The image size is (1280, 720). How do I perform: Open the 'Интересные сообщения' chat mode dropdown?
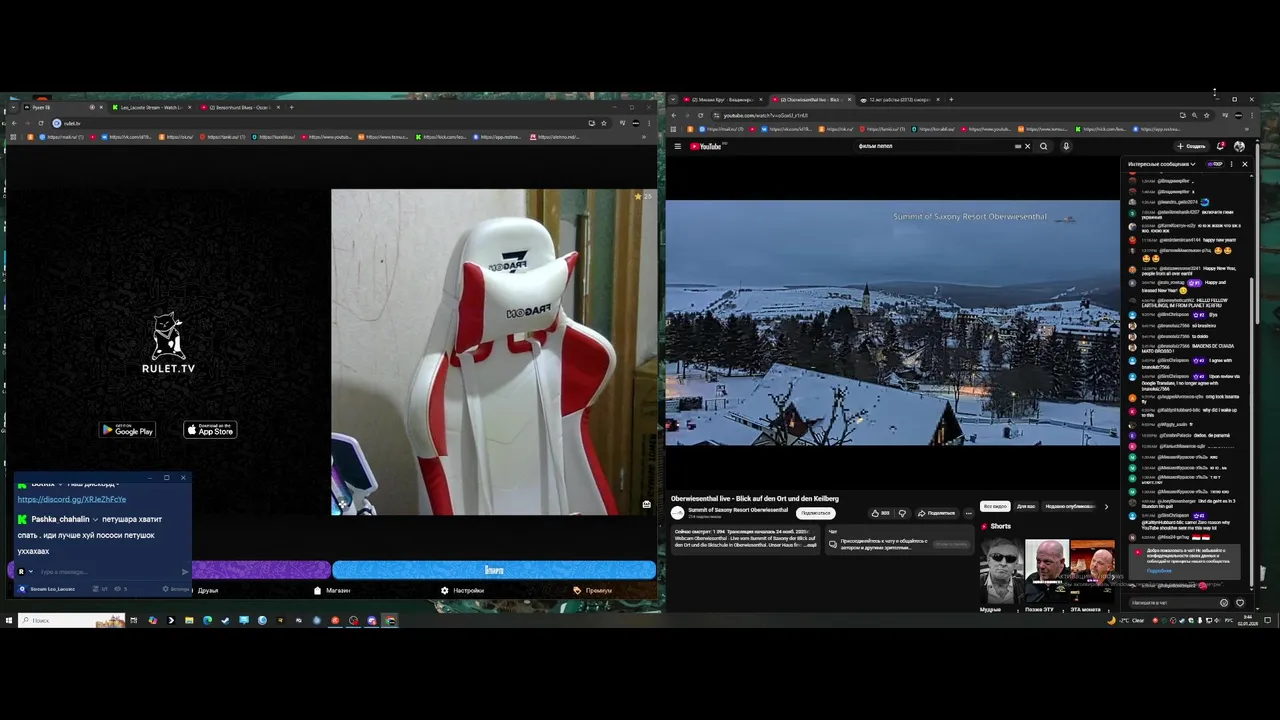(1162, 164)
